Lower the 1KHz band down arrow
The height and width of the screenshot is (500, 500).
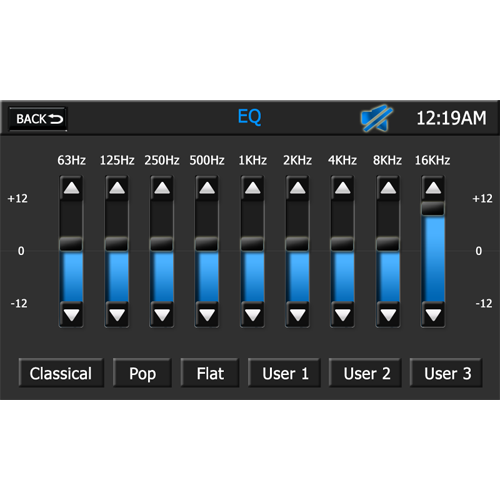(x=252, y=314)
